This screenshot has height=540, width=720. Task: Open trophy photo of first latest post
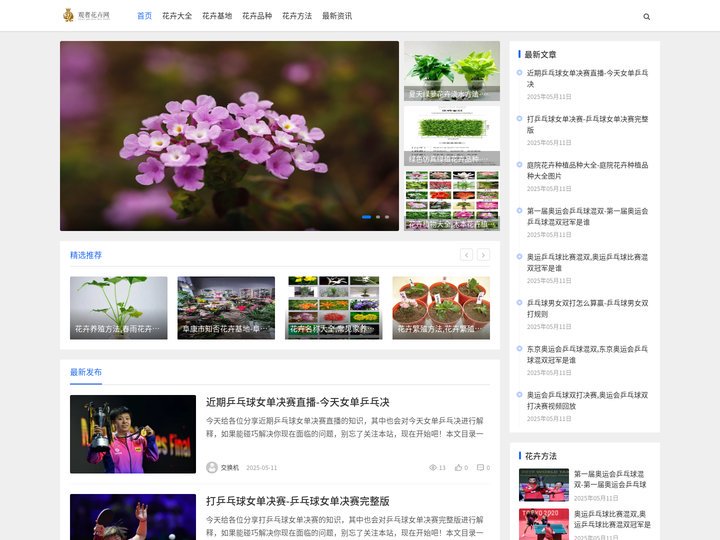point(133,434)
